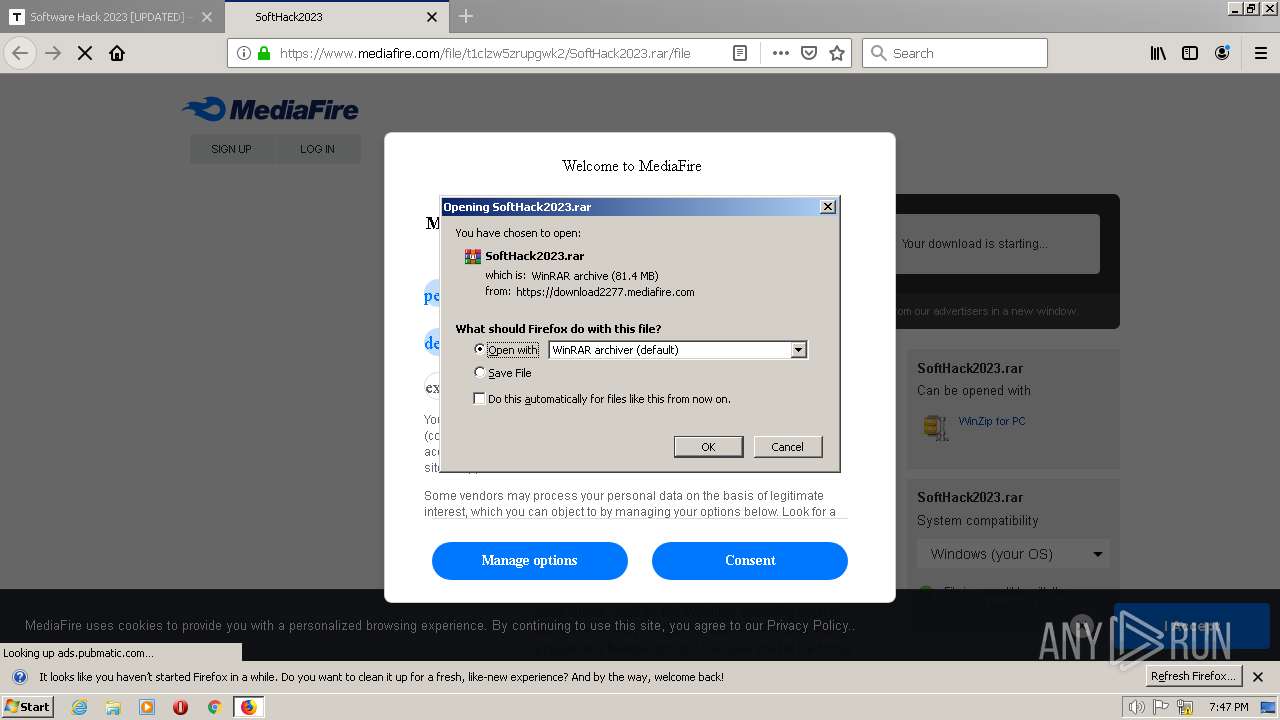Click the Manage options button

click(x=529, y=560)
